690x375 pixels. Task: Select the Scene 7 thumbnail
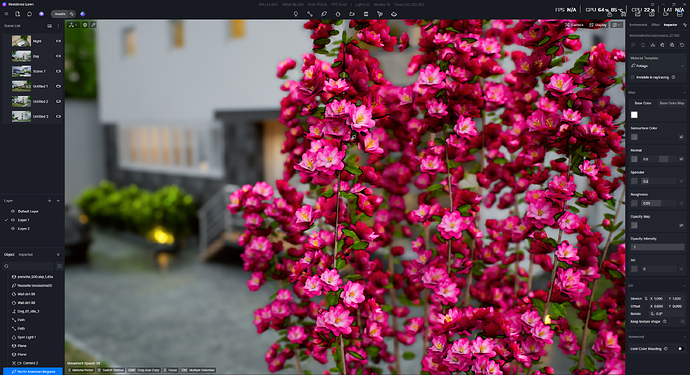point(21,71)
